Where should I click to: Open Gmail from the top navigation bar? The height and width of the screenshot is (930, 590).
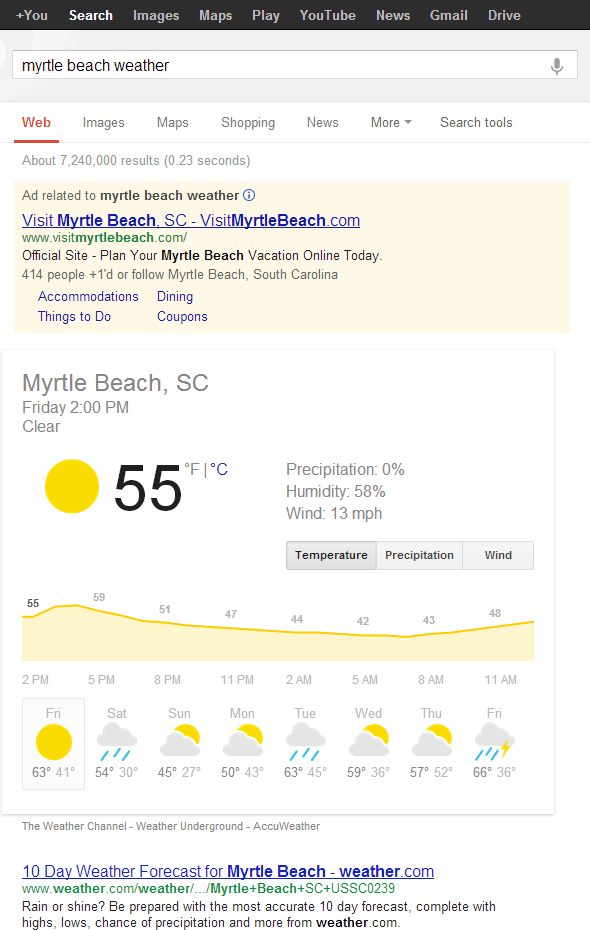448,15
